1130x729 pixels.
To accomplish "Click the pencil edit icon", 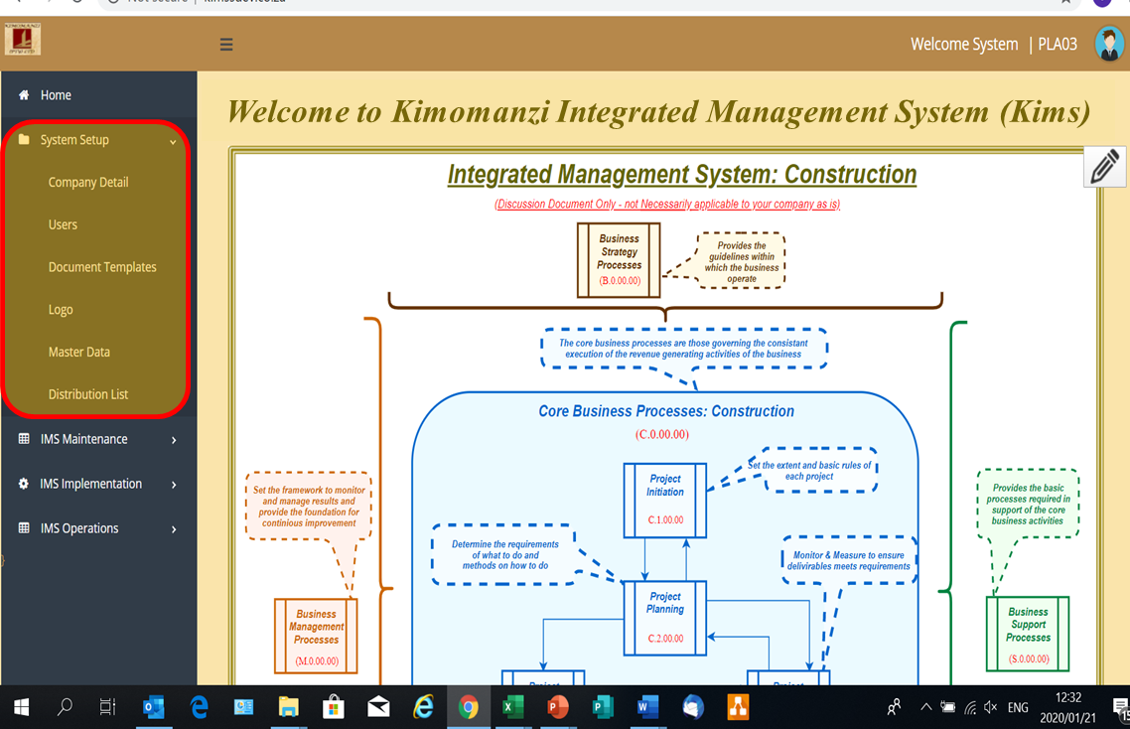I will click(x=1104, y=166).
